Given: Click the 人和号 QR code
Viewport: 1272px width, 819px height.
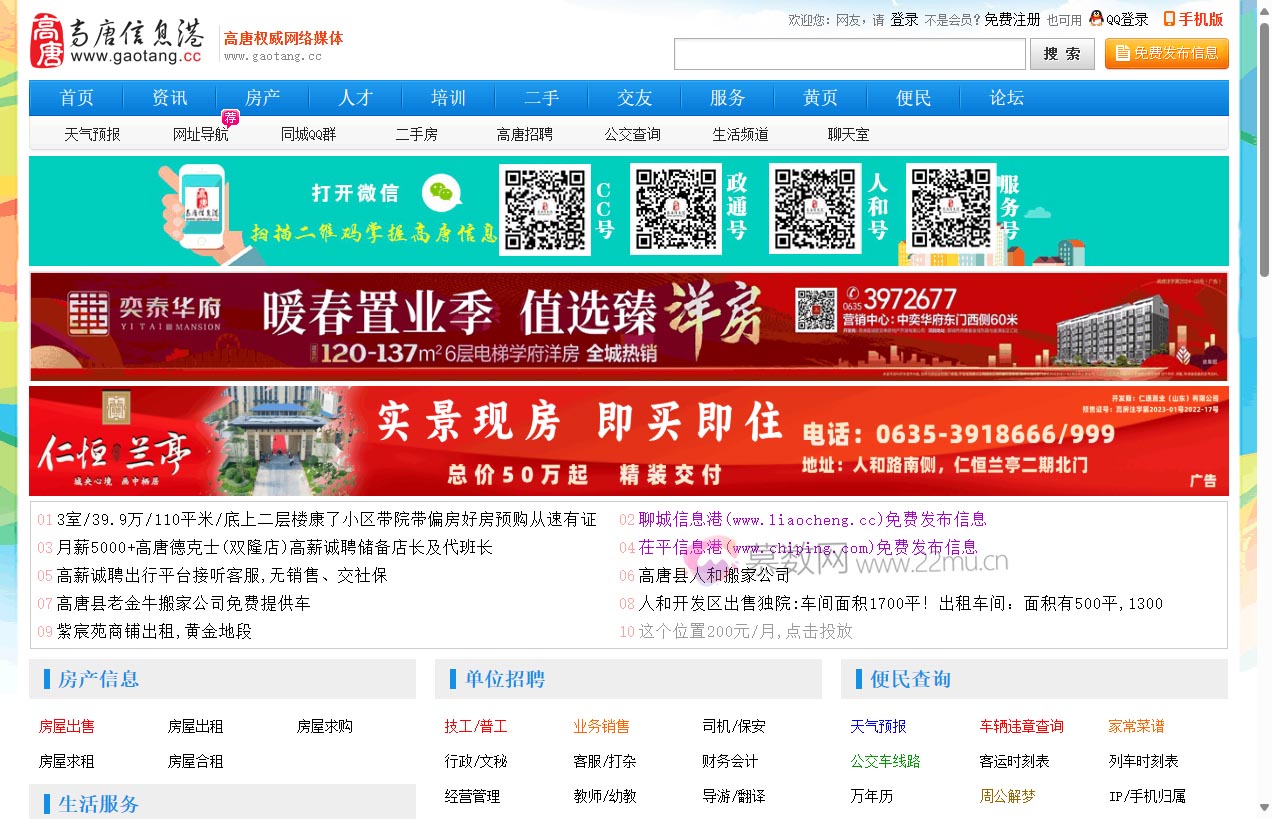Looking at the screenshot, I should pyautogui.click(x=815, y=209).
